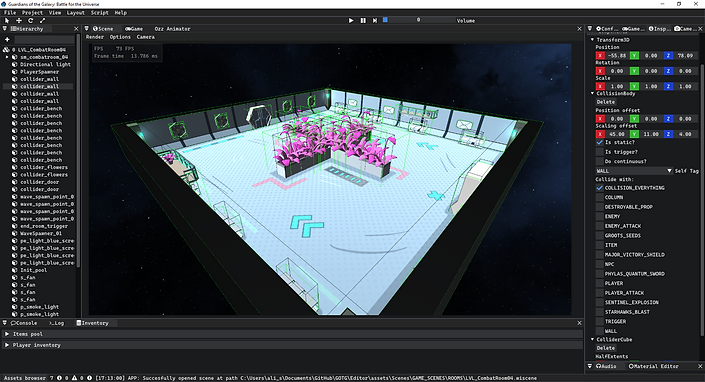
Task: Expand the Items pool section
Action: point(7,334)
